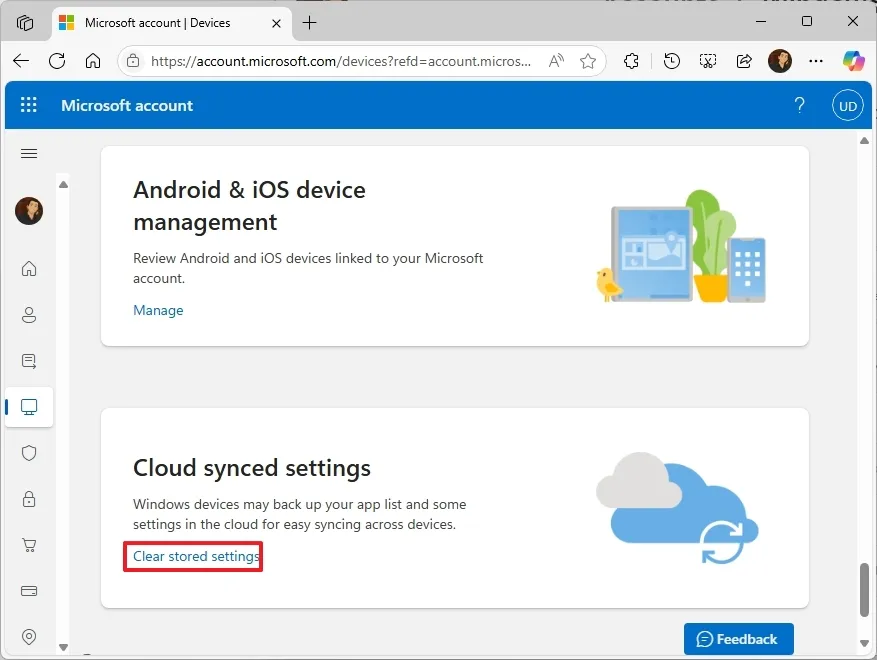Open Privacy using the shield sidebar icon

[x=29, y=453]
